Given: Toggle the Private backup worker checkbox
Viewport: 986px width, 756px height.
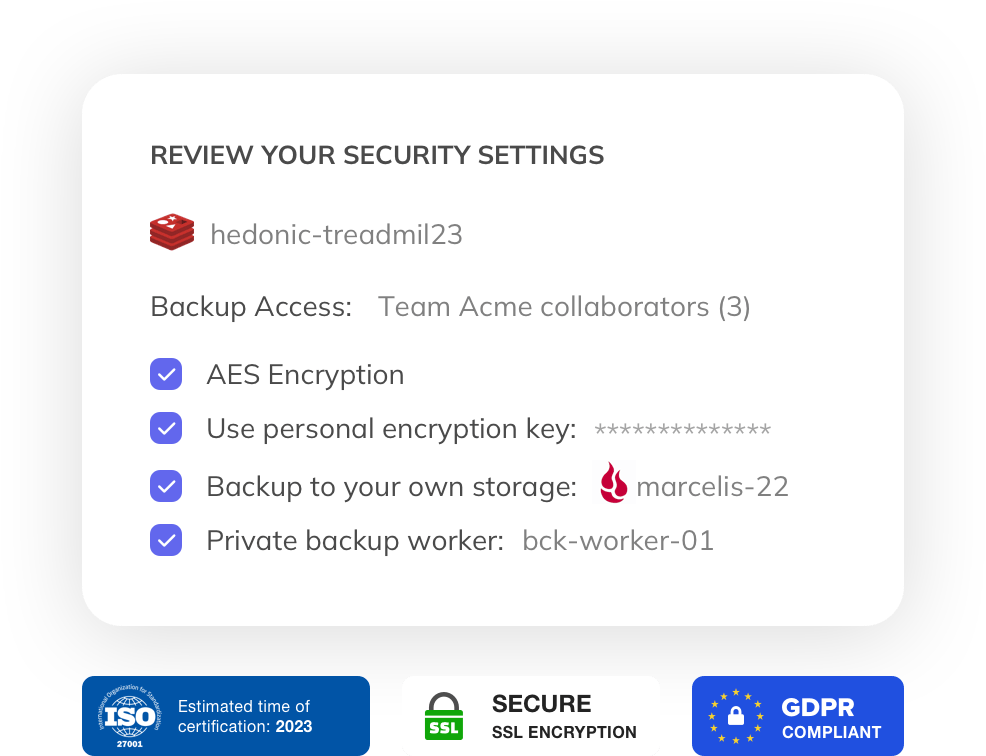Looking at the screenshot, I should tap(166, 540).
